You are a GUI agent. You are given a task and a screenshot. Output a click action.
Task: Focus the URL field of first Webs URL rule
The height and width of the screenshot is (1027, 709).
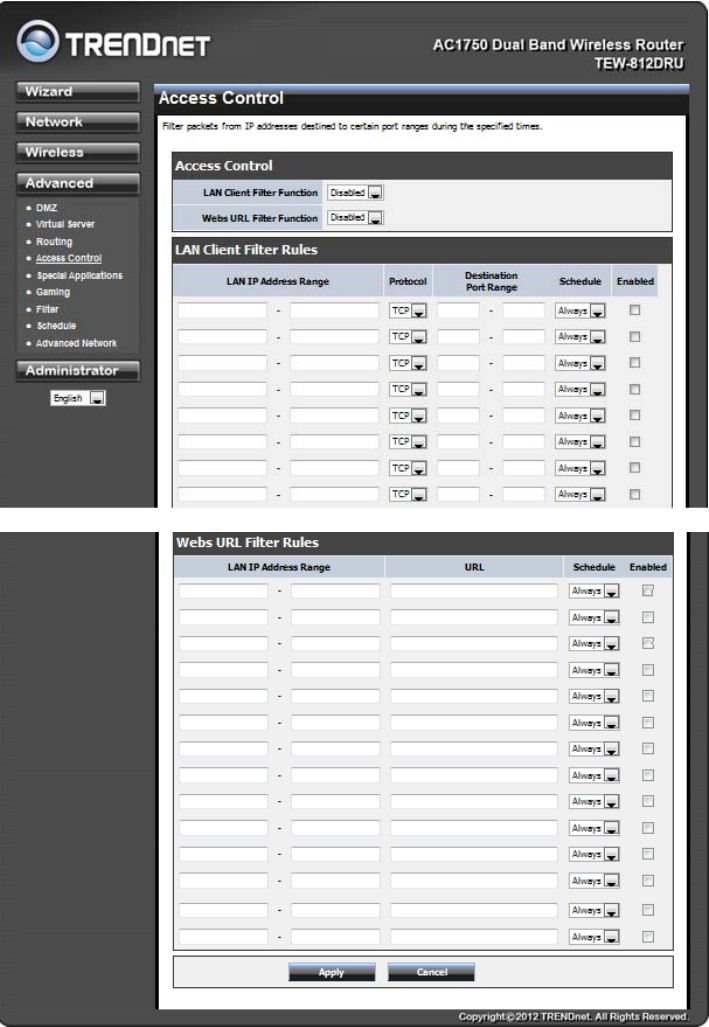click(474, 591)
